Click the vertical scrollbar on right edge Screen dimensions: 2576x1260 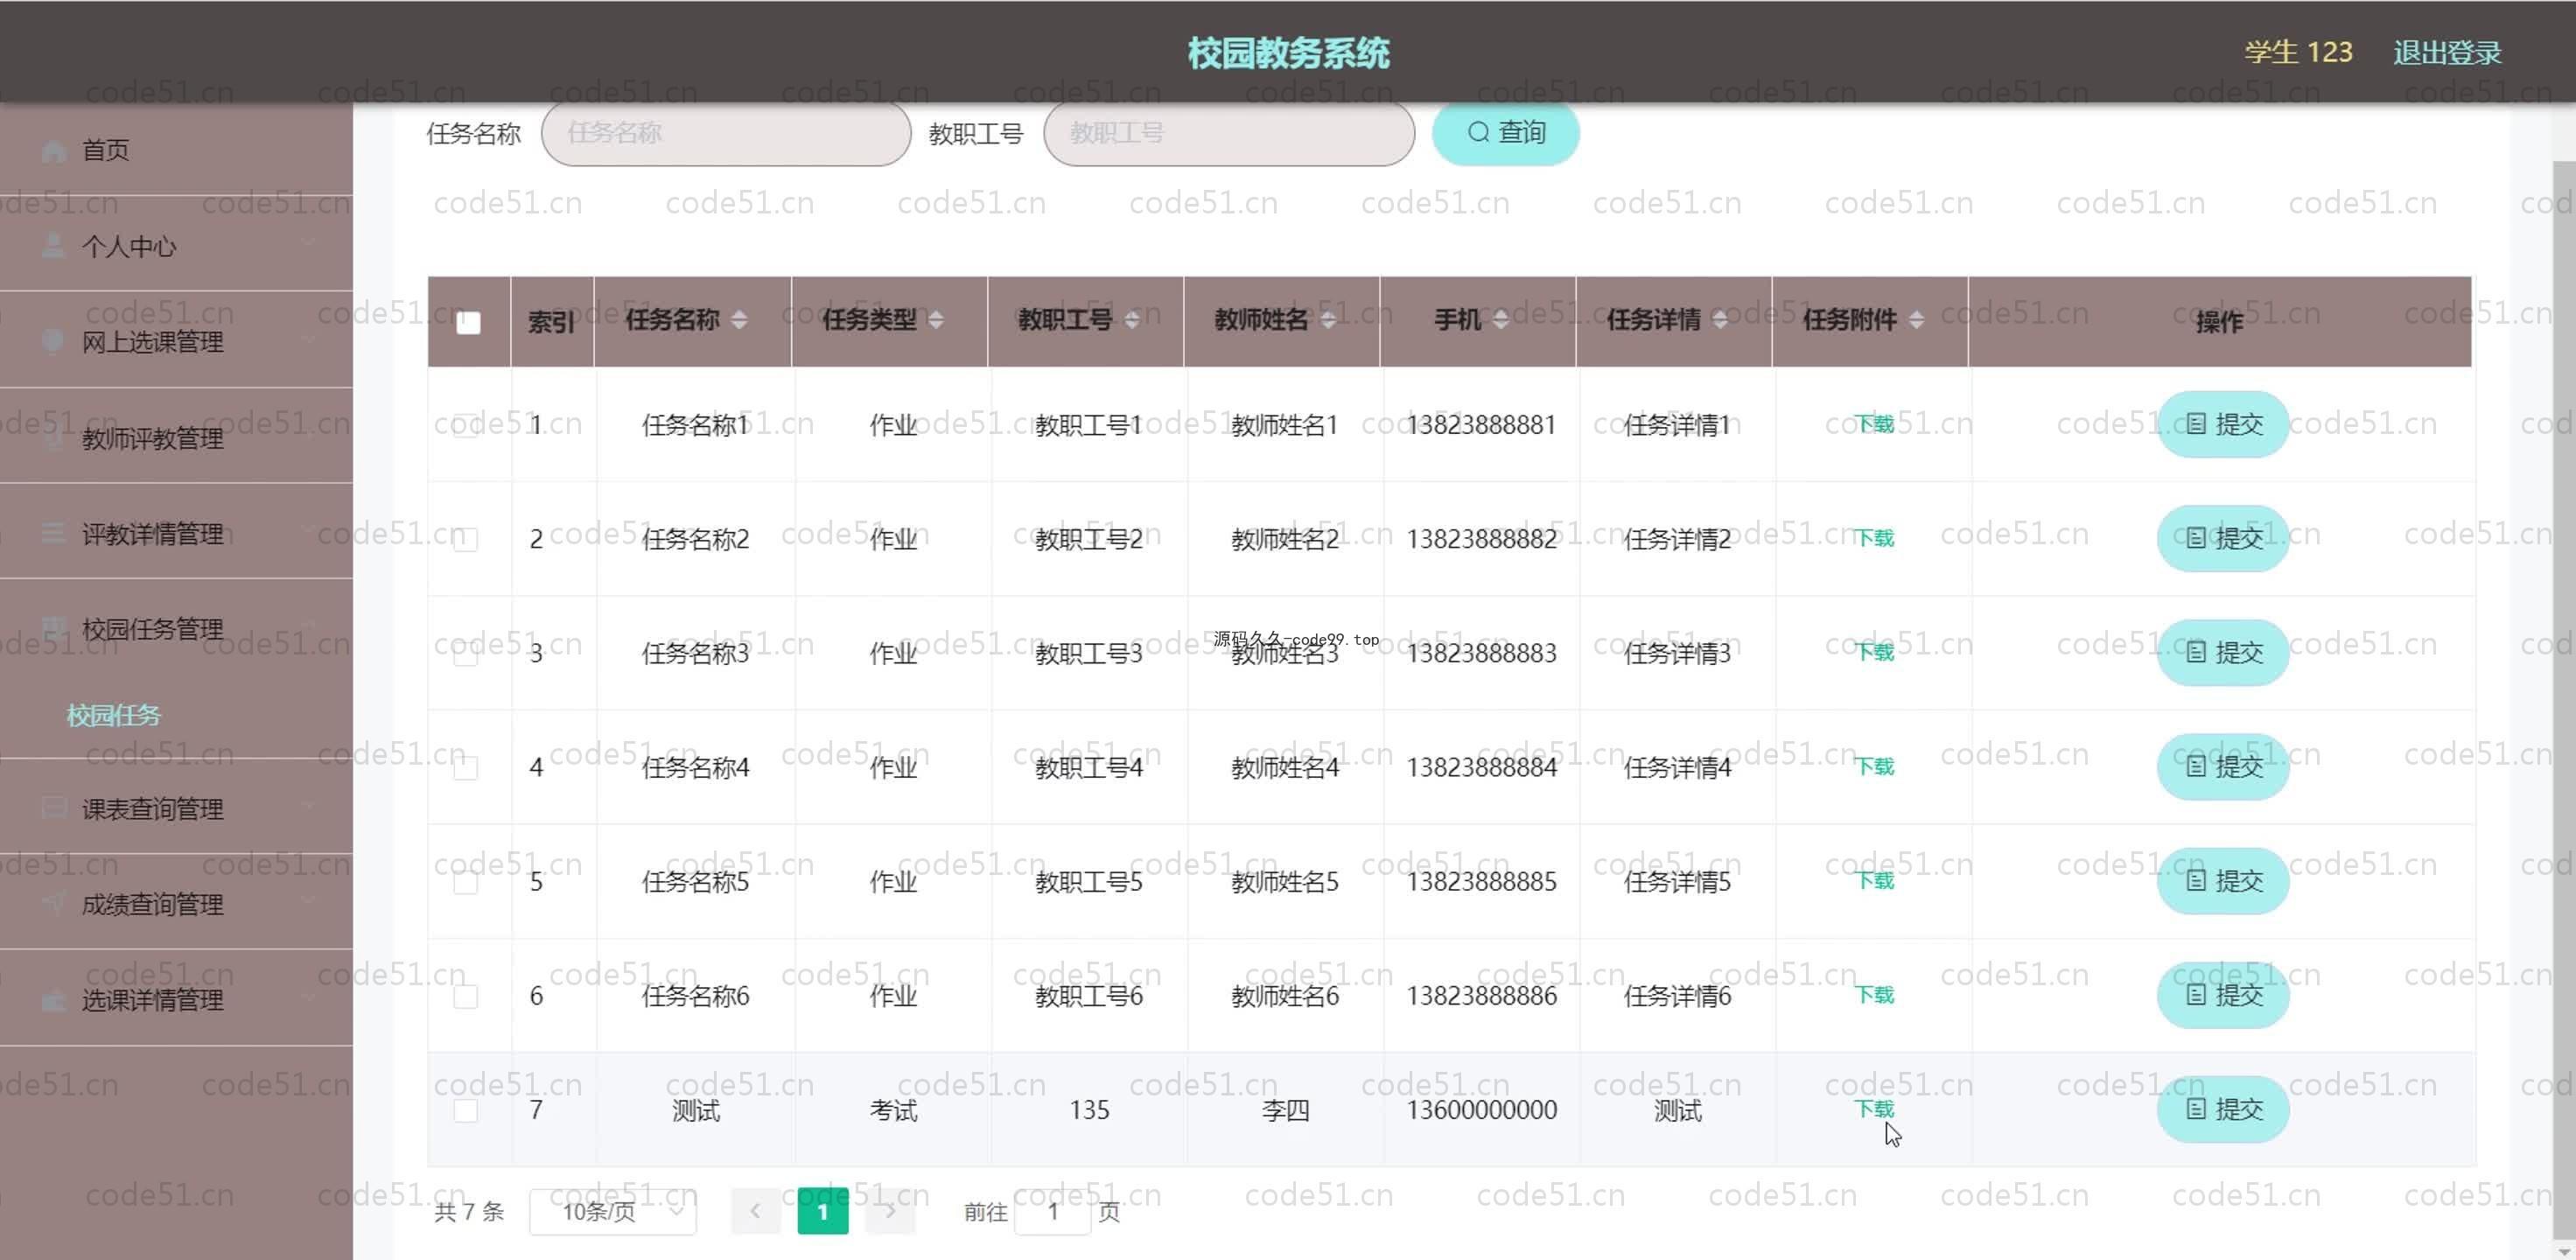(x=2564, y=700)
